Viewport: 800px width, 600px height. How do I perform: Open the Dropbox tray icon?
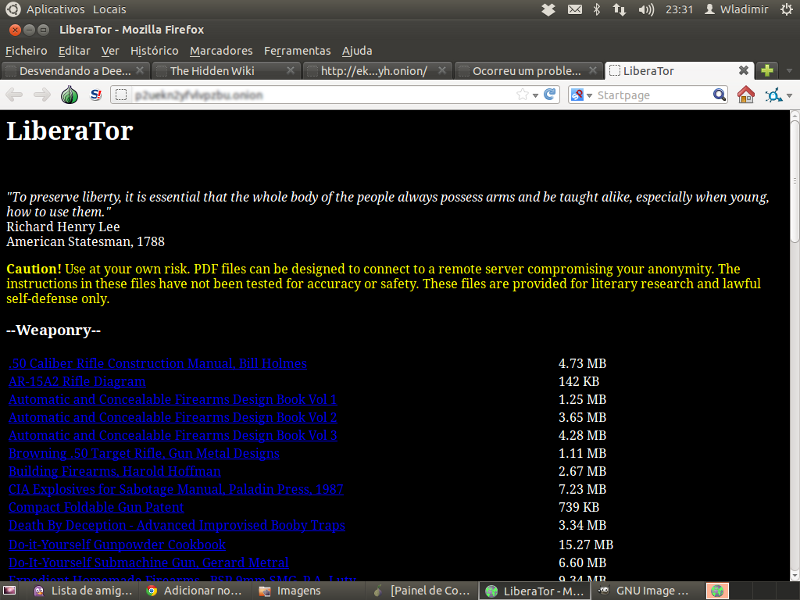[x=548, y=9]
